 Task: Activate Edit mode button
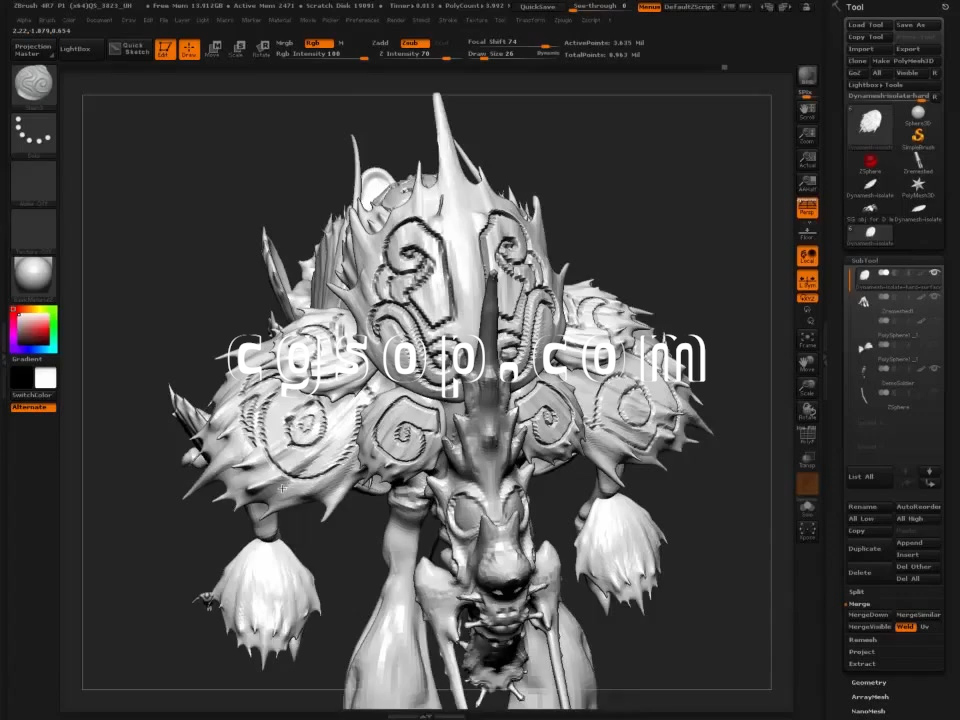coord(165,49)
